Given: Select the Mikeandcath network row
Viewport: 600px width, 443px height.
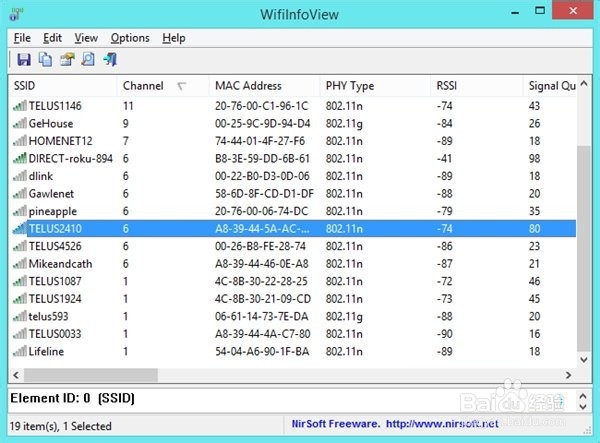Looking at the screenshot, I should click(x=293, y=264).
